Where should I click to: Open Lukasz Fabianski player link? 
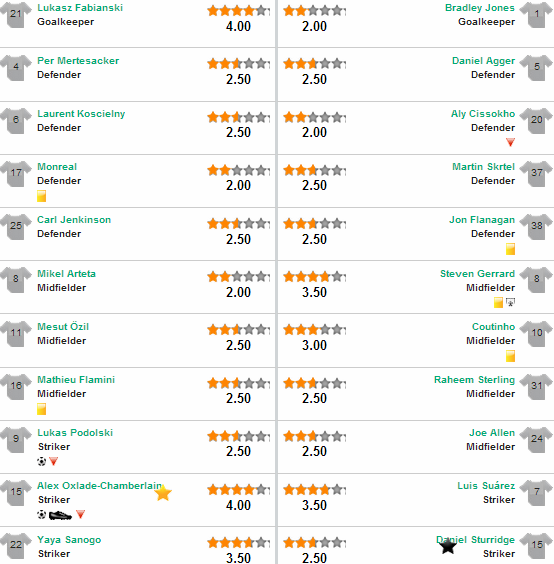(80, 8)
